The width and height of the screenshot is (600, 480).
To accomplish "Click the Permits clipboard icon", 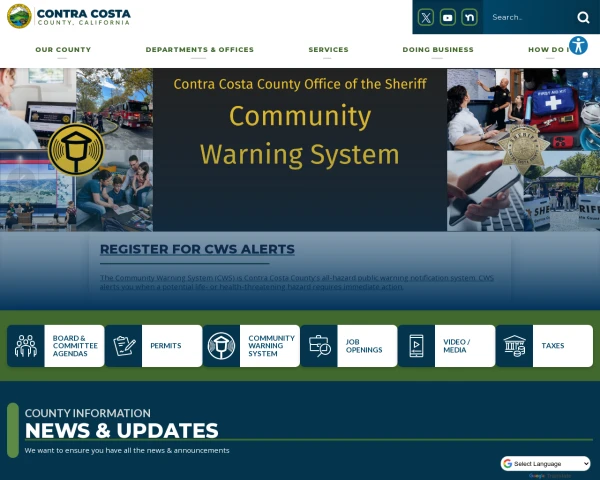I will pyautogui.click(x=124, y=346).
